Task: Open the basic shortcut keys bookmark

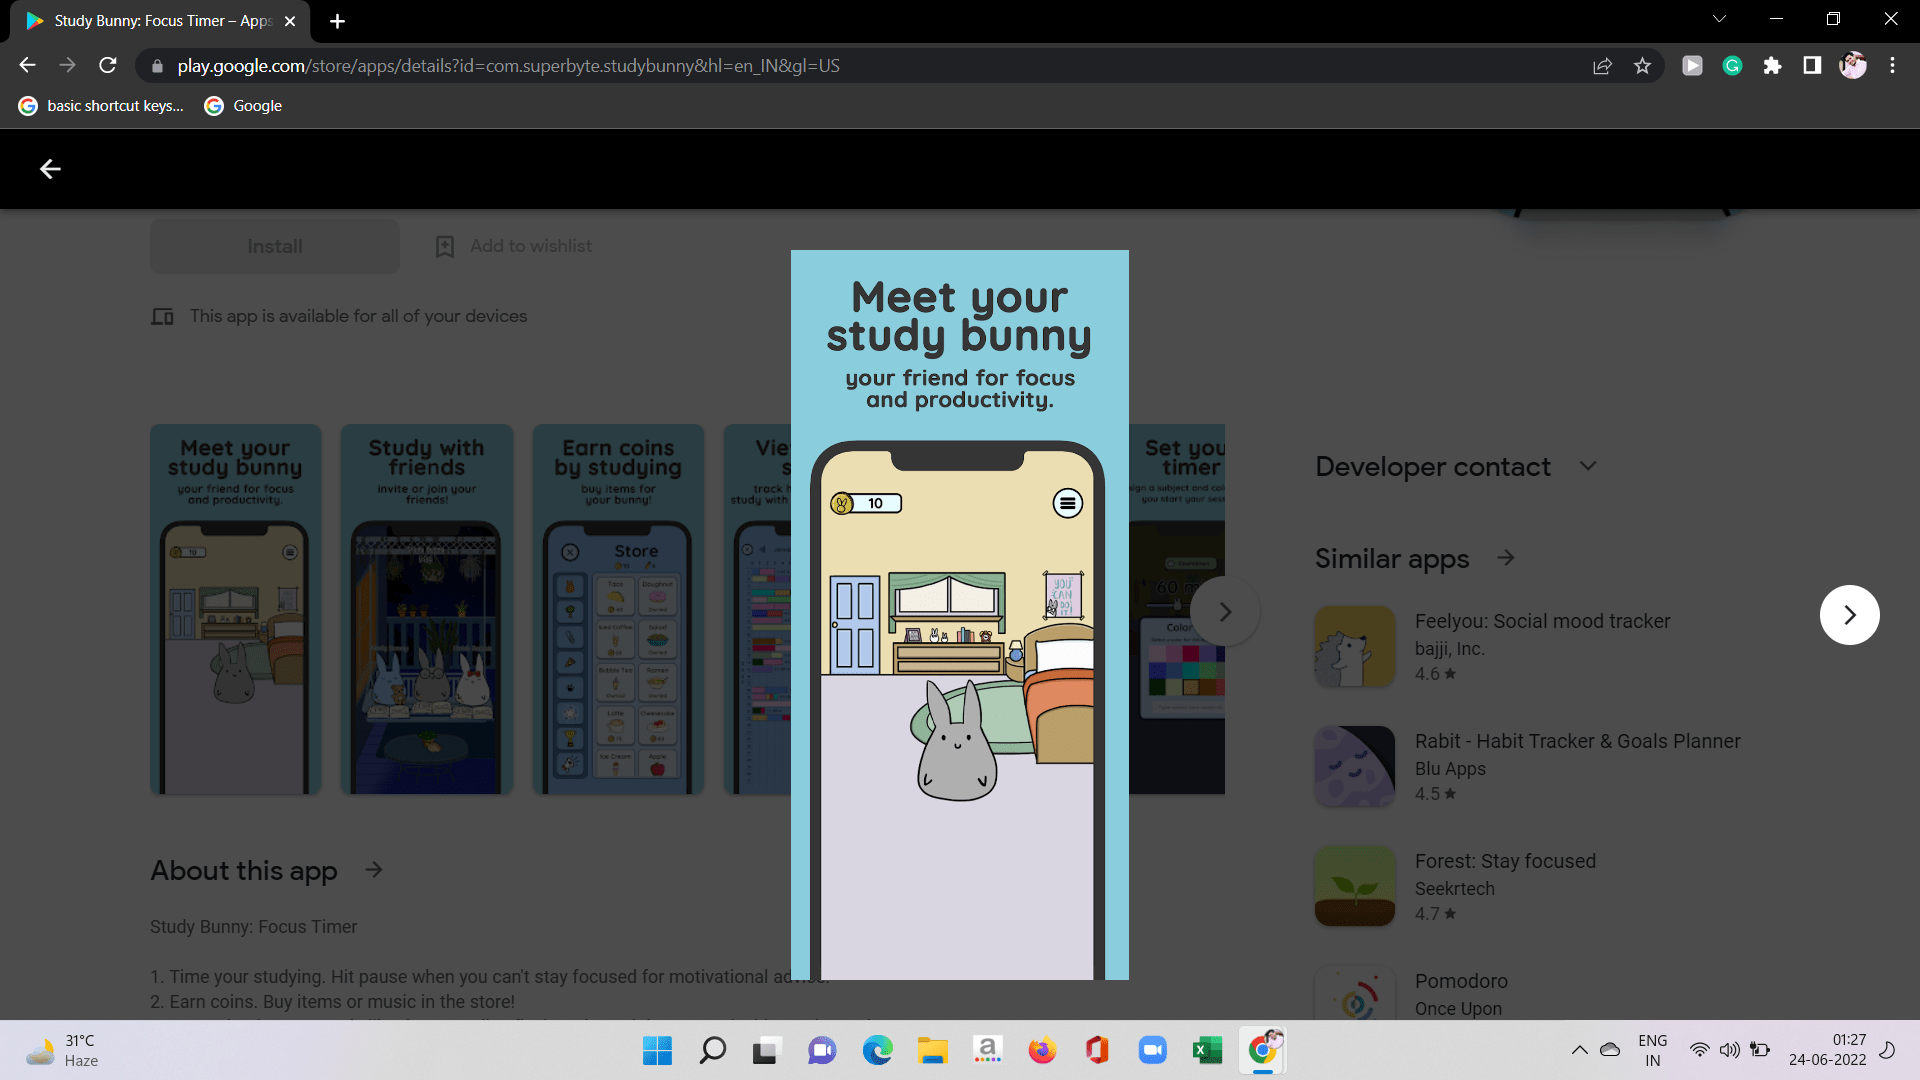Action: coord(101,106)
